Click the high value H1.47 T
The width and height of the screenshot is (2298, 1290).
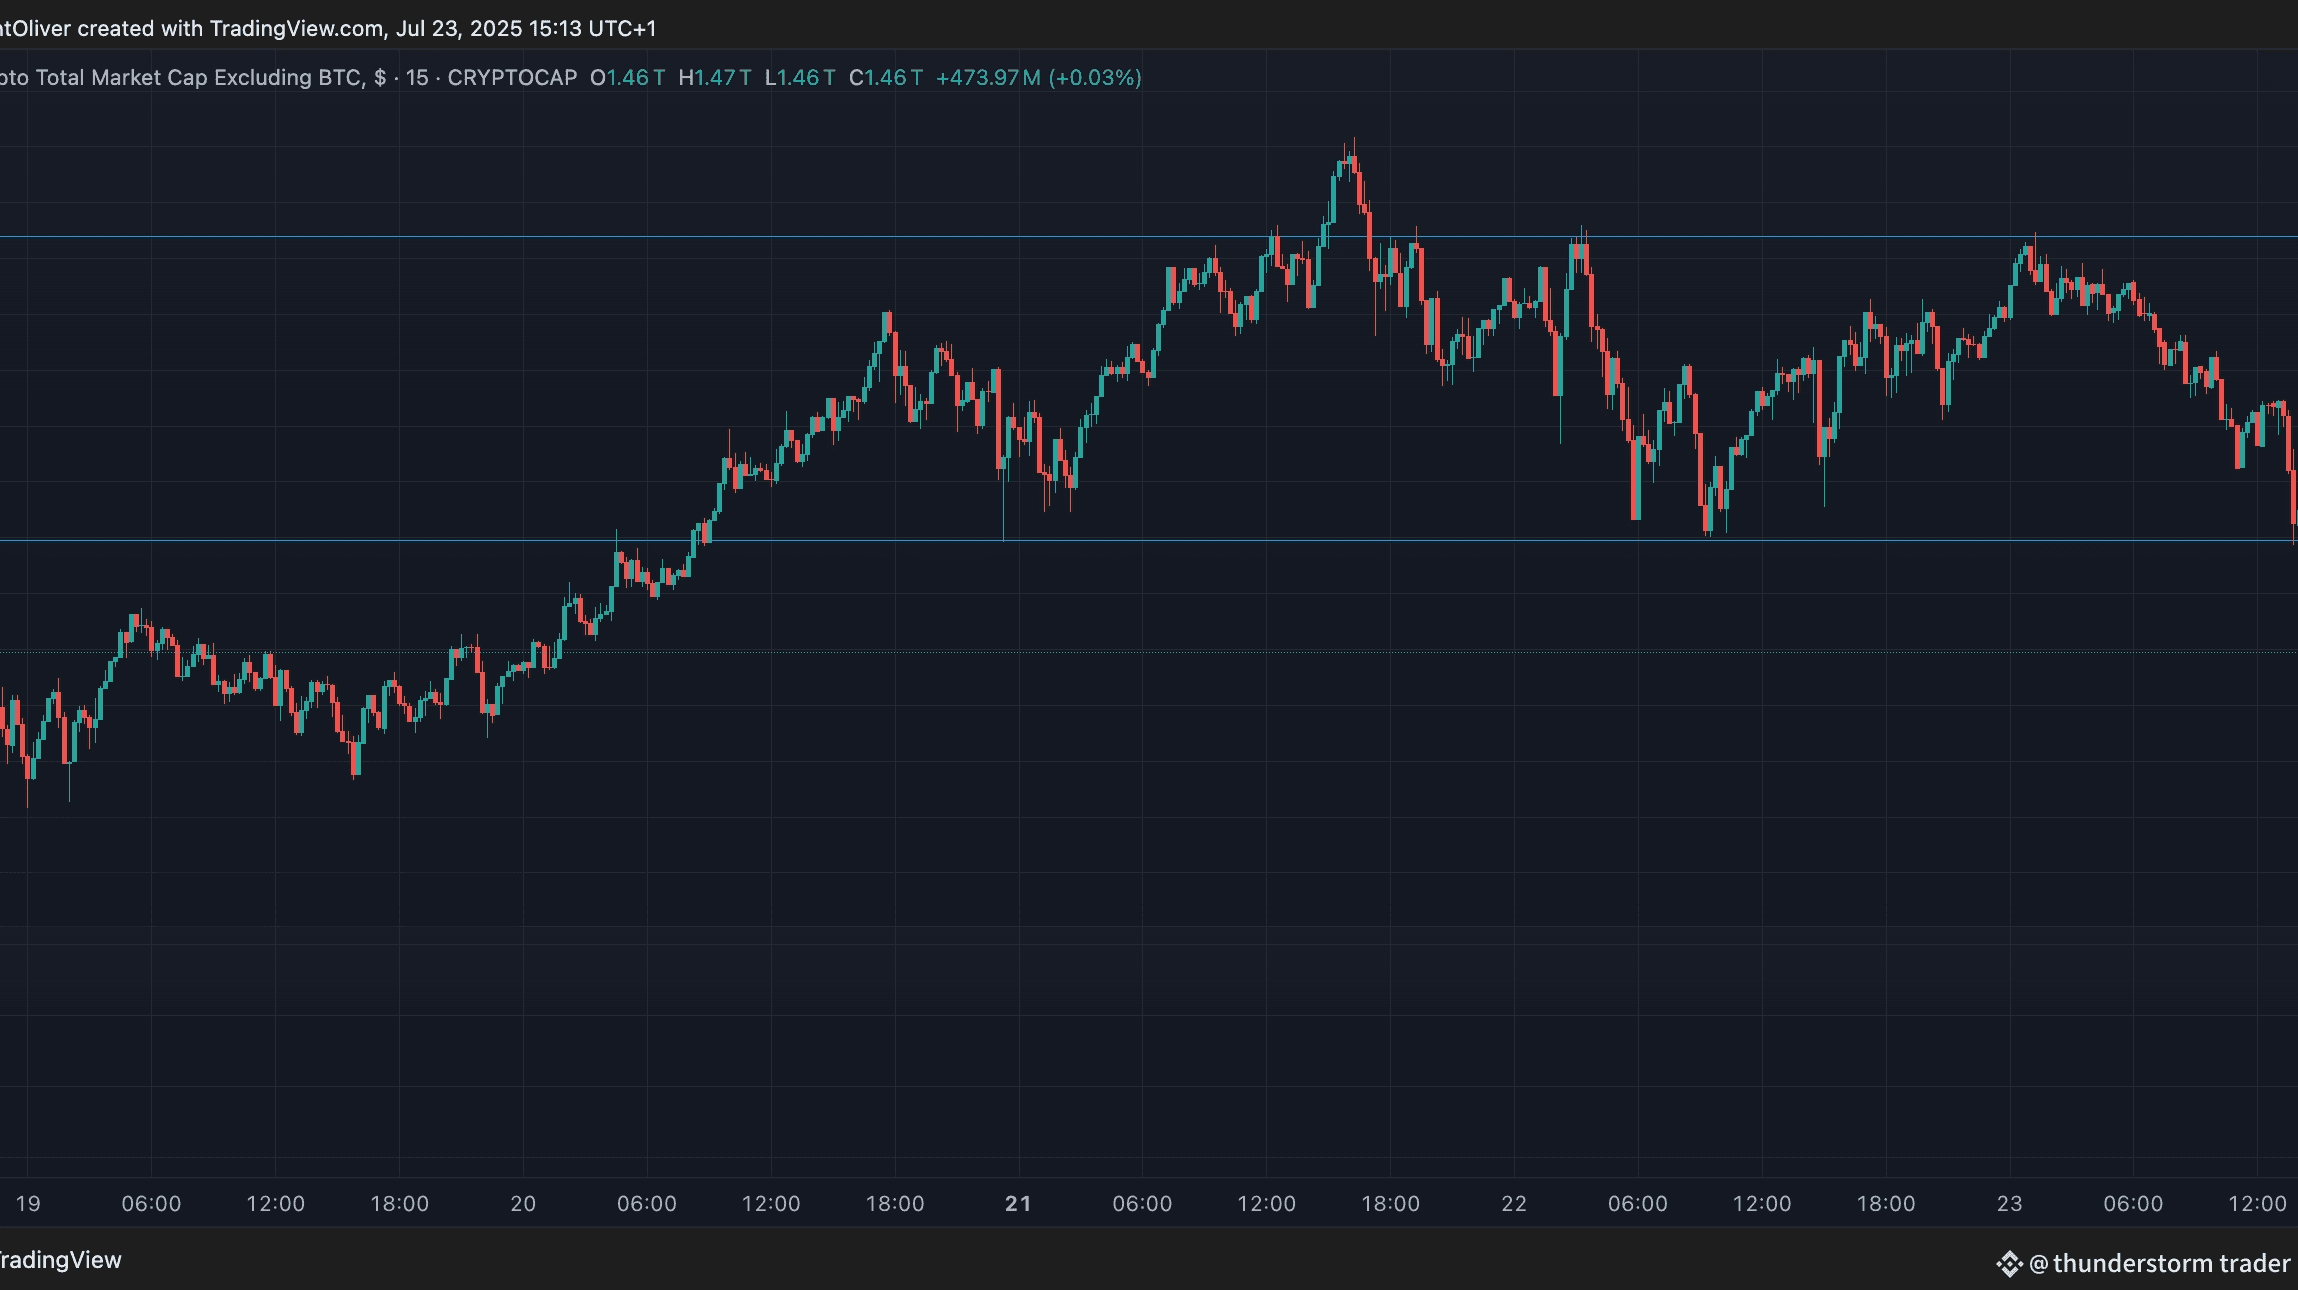point(714,78)
